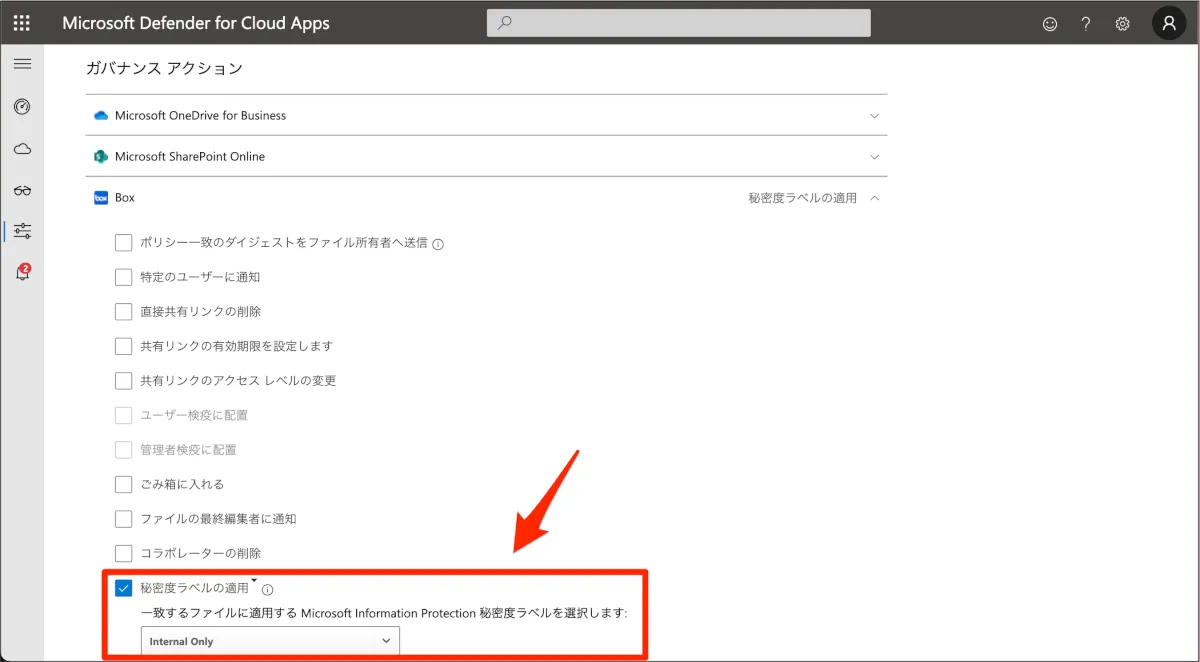The image size is (1200, 662).
Task: Open the alerts bell icon with badge
Action: pos(22,273)
